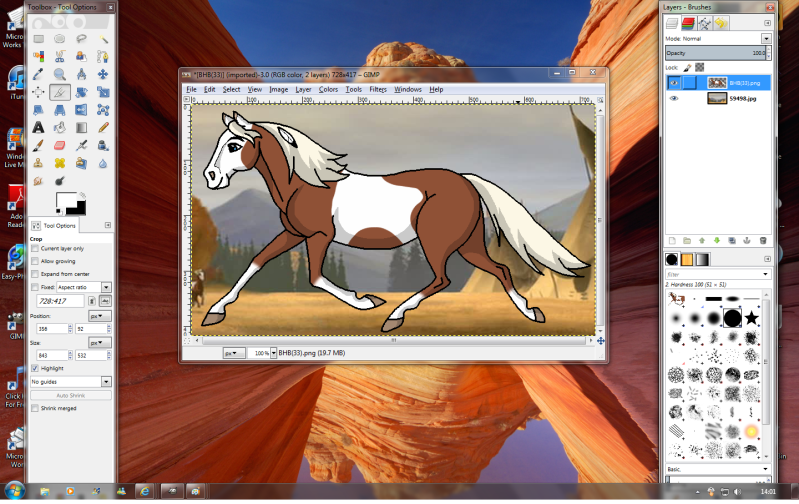The width and height of the screenshot is (799, 504).
Task: Switch to the Undo History tab
Action: [721, 23]
